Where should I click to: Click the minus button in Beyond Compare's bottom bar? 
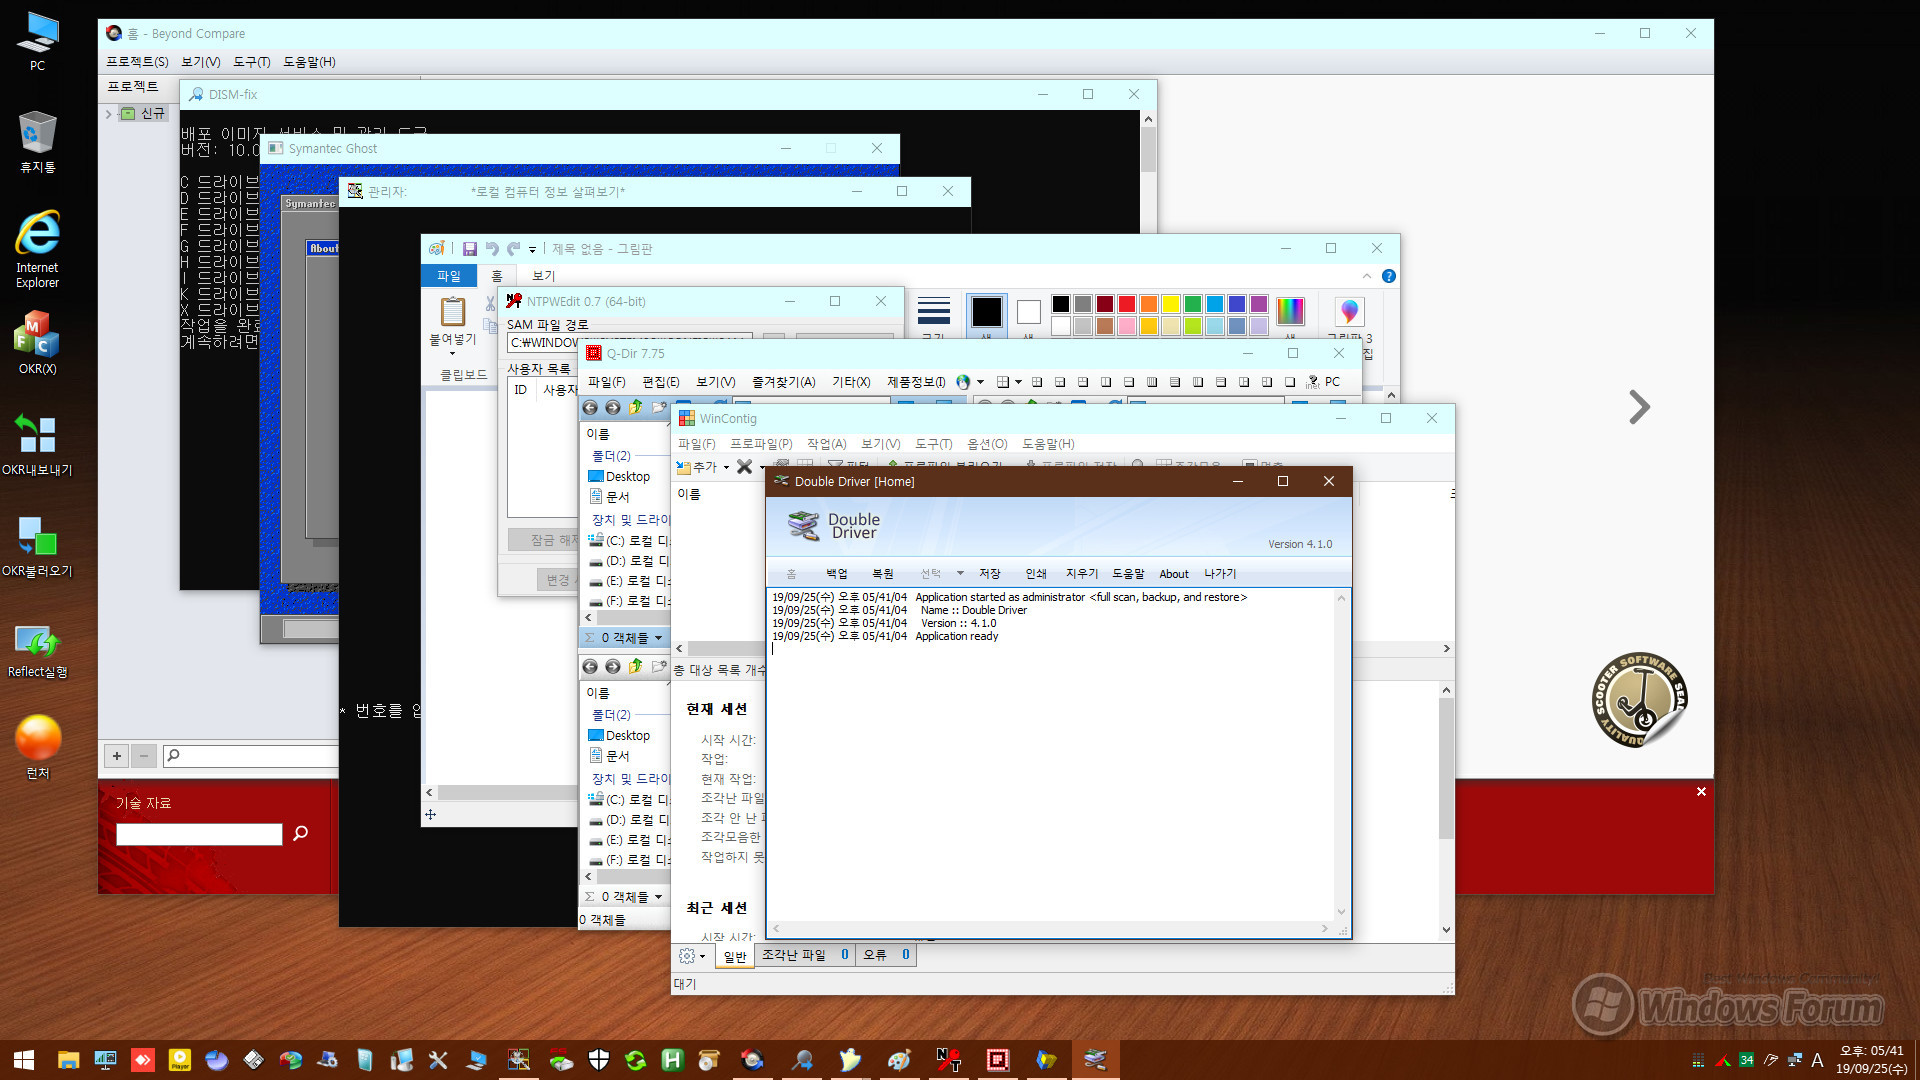[x=144, y=756]
